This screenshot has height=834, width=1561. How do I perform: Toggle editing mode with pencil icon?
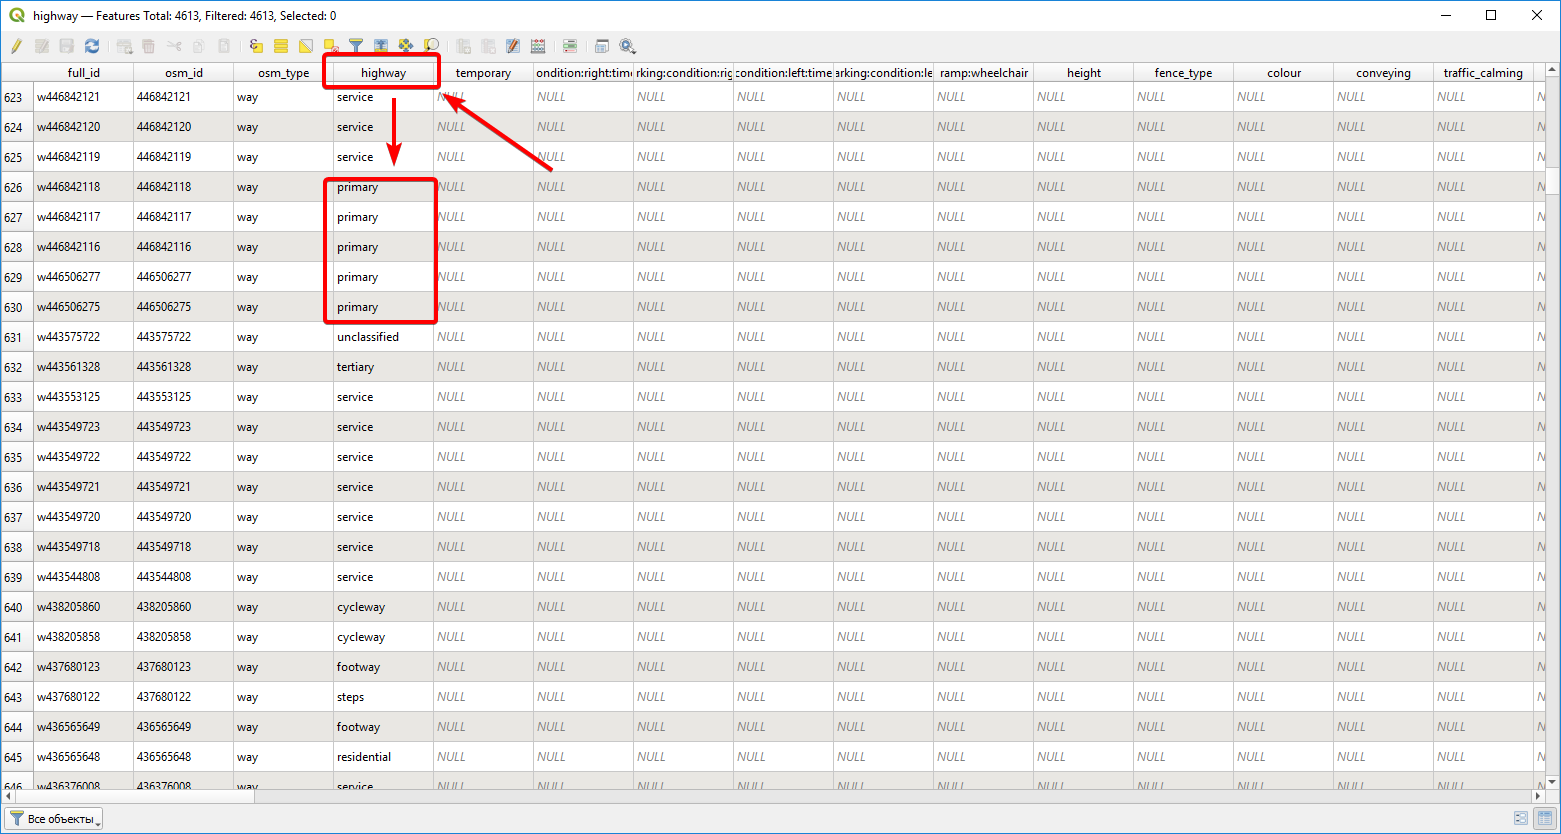click(16, 46)
